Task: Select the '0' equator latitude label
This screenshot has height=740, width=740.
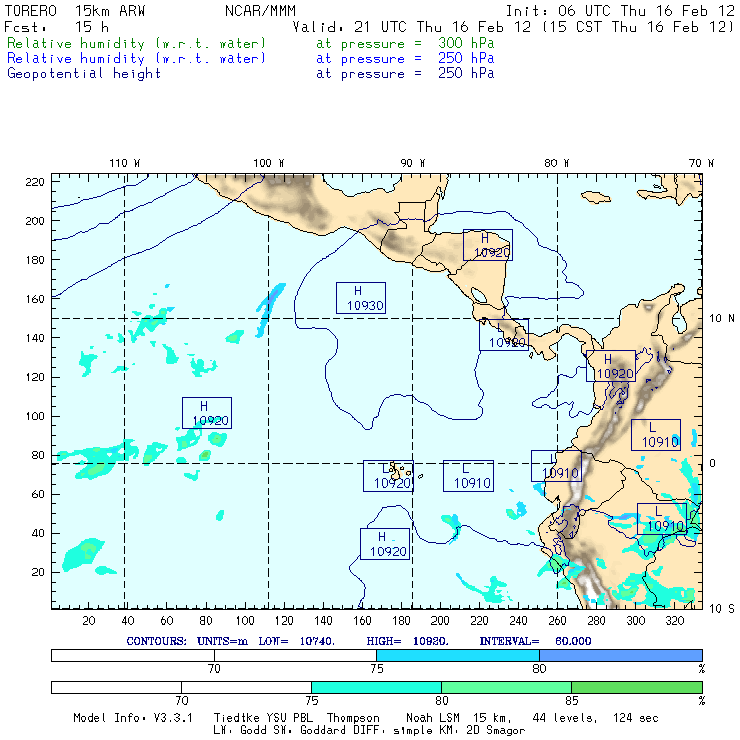Action: (x=713, y=463)
